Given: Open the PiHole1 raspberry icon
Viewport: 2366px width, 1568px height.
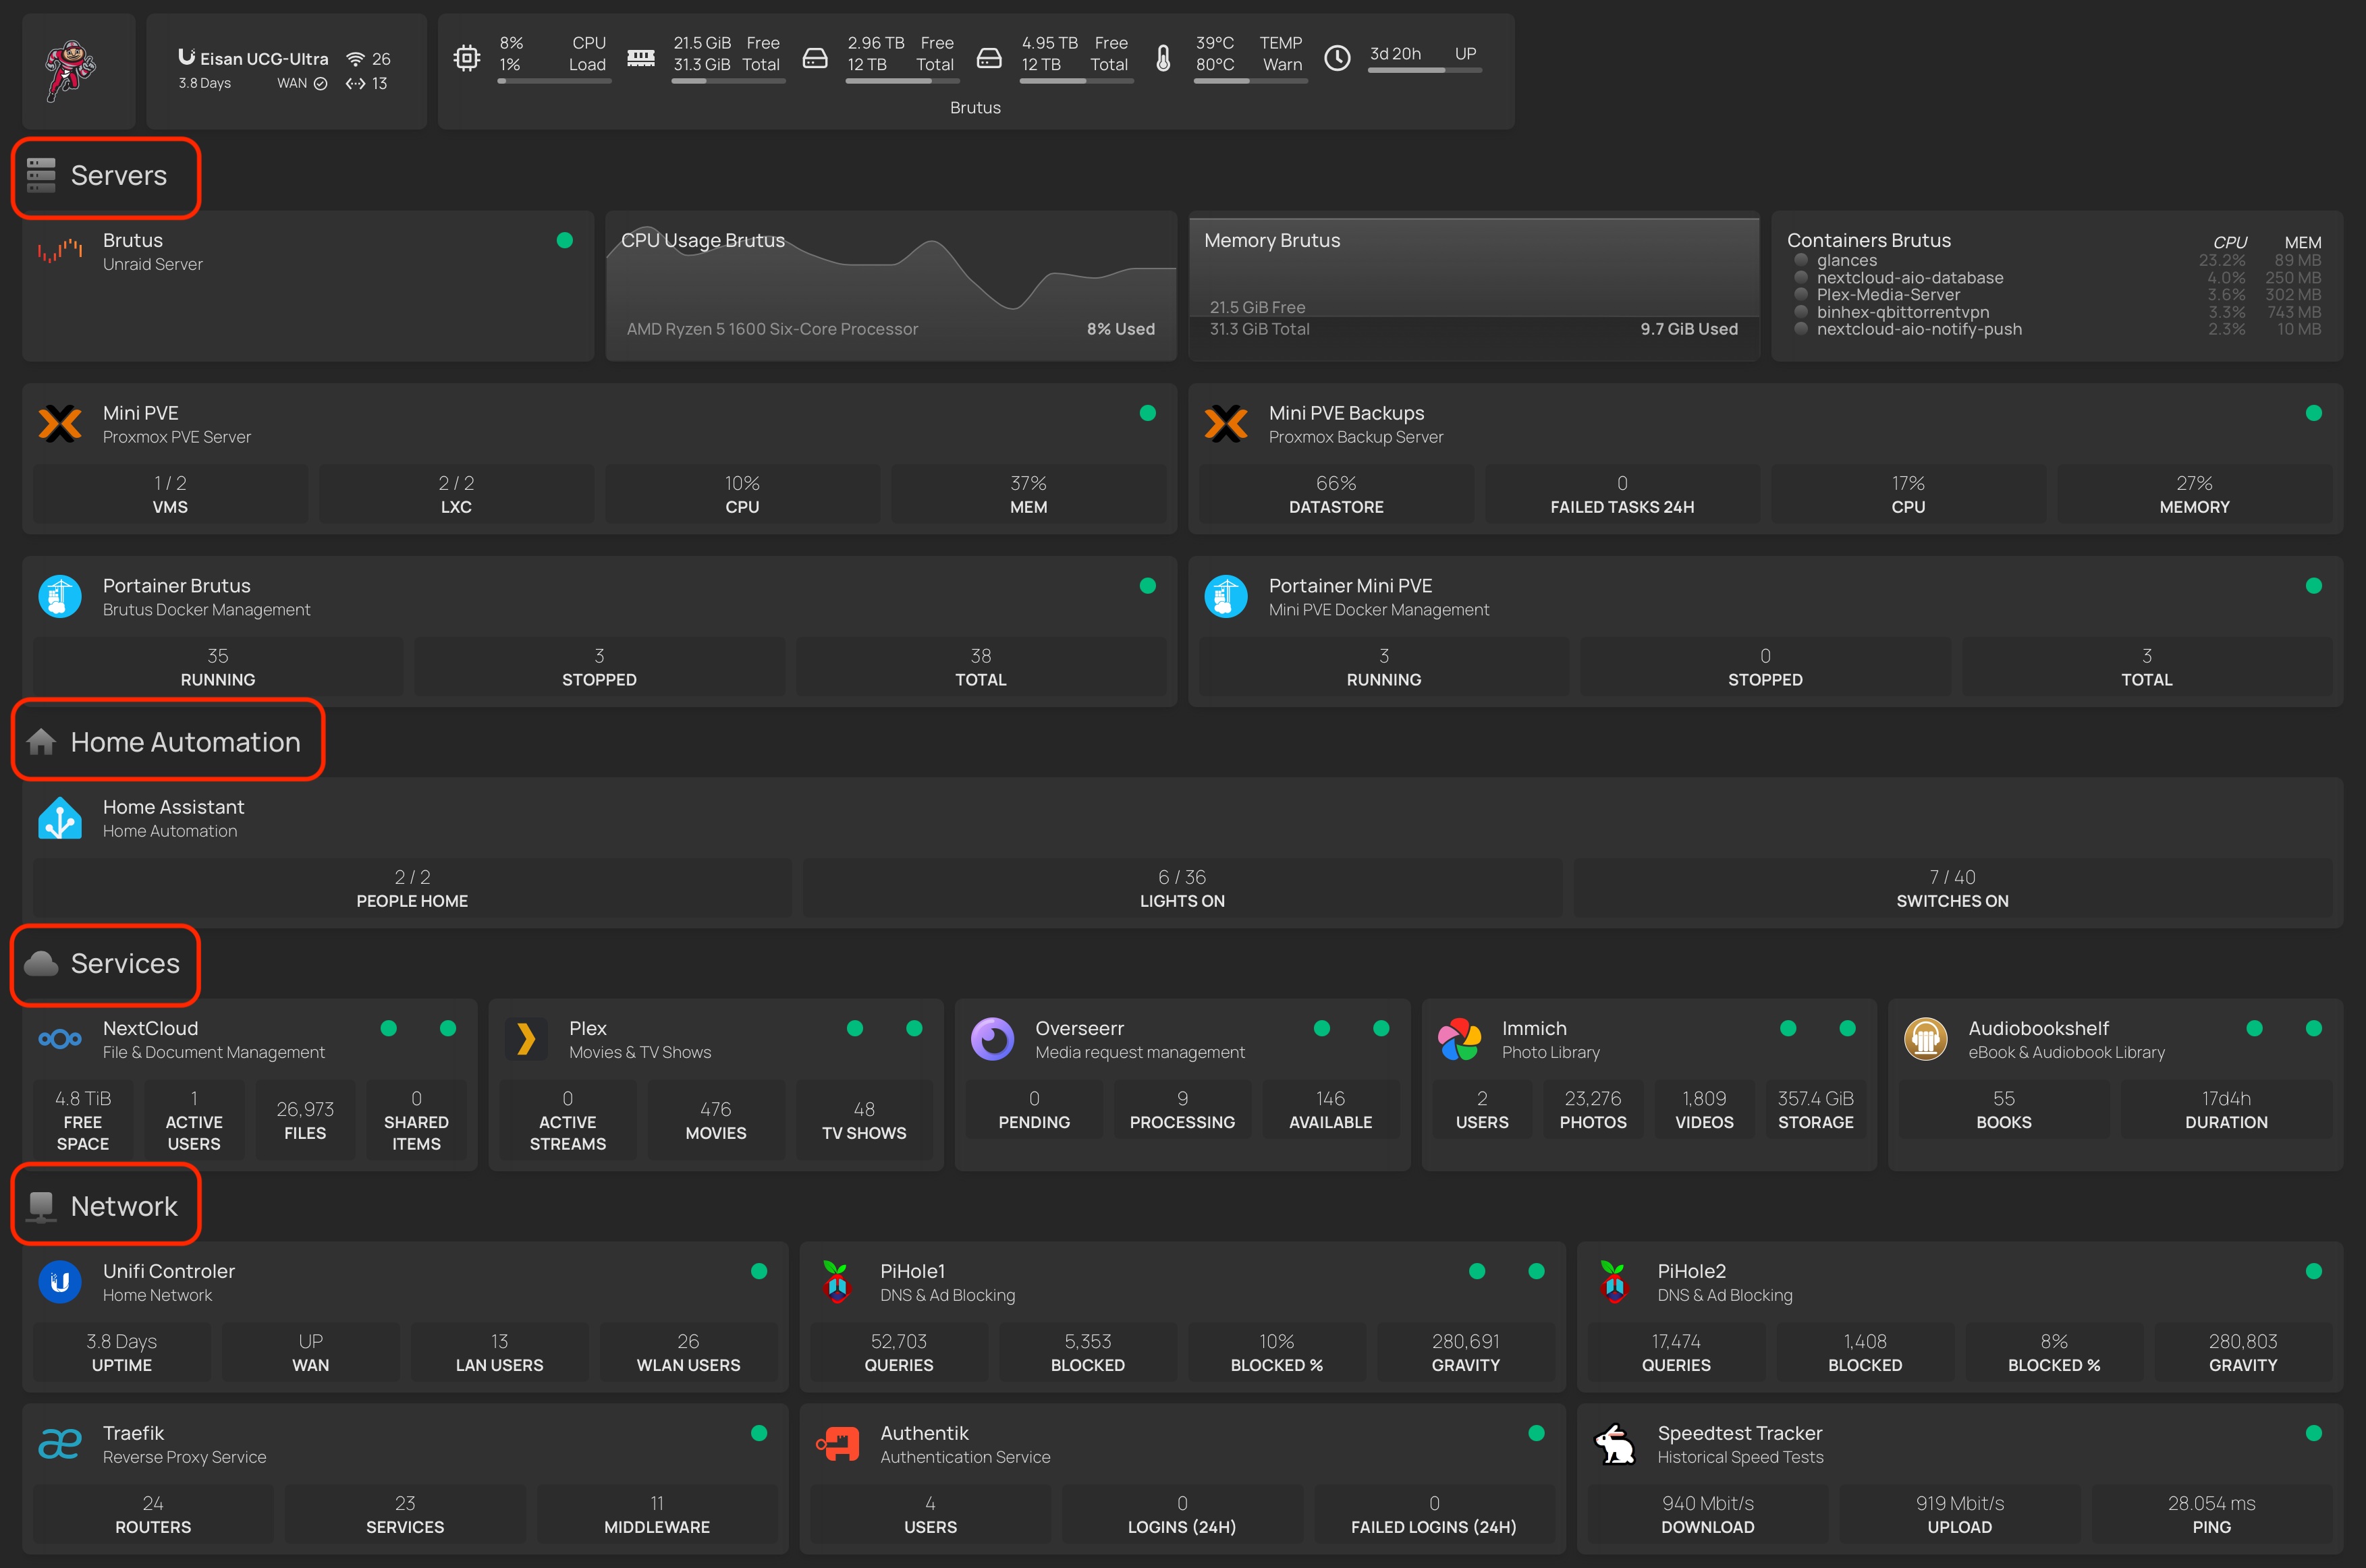Looking at the screenshot, I should tap(836, 1282).
